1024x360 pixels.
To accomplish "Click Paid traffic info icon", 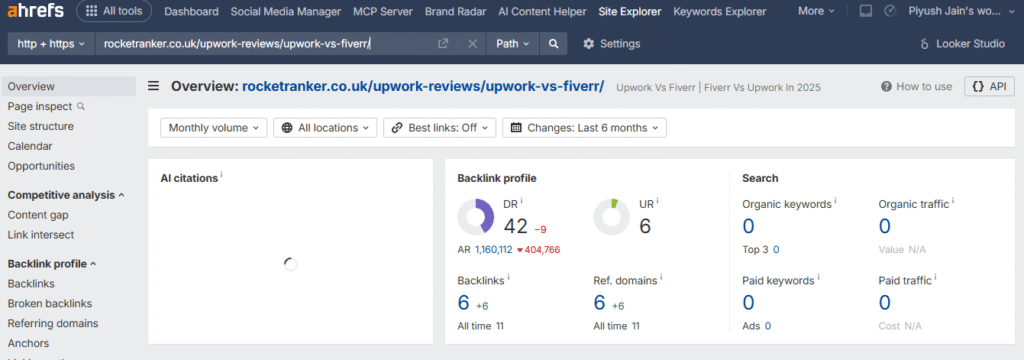I will [935, 277].
